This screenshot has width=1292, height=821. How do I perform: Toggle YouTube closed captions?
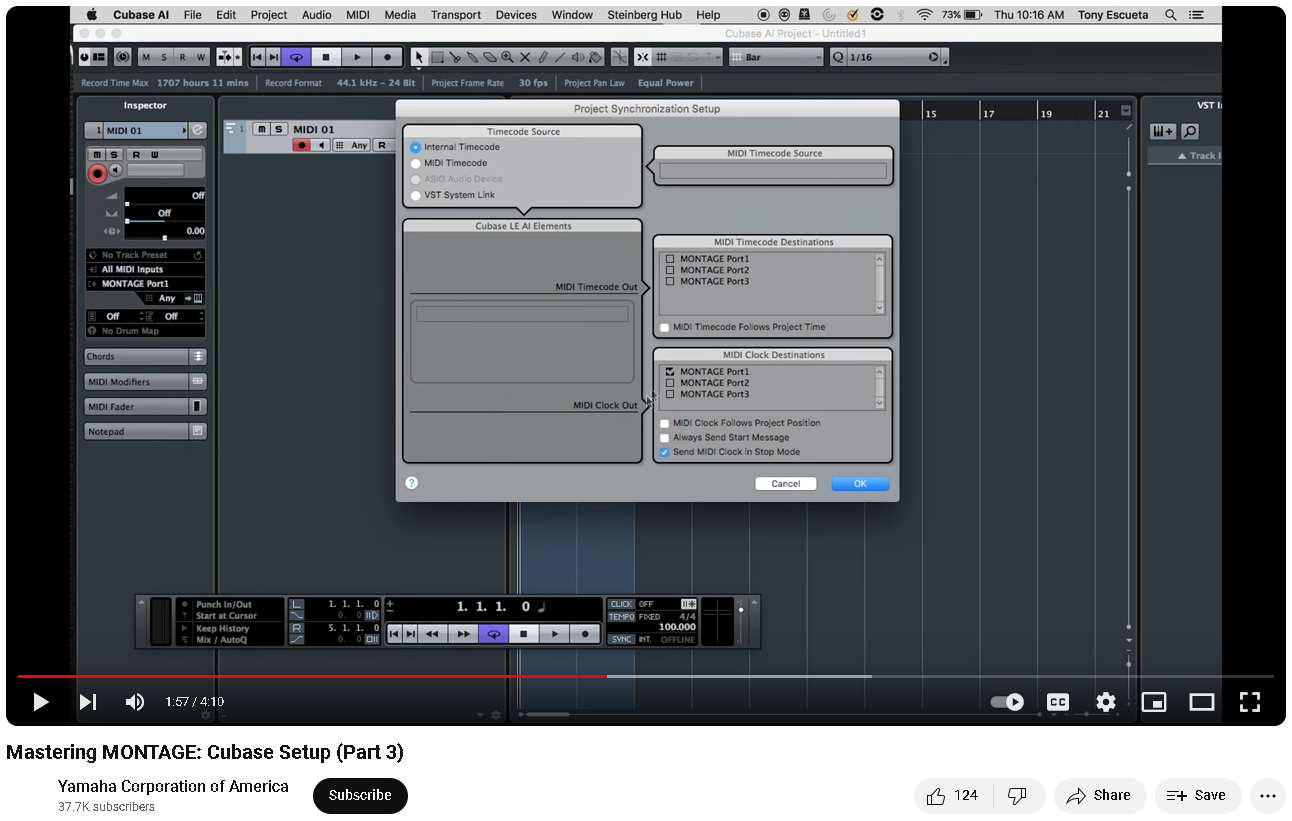click(1058, 702)
